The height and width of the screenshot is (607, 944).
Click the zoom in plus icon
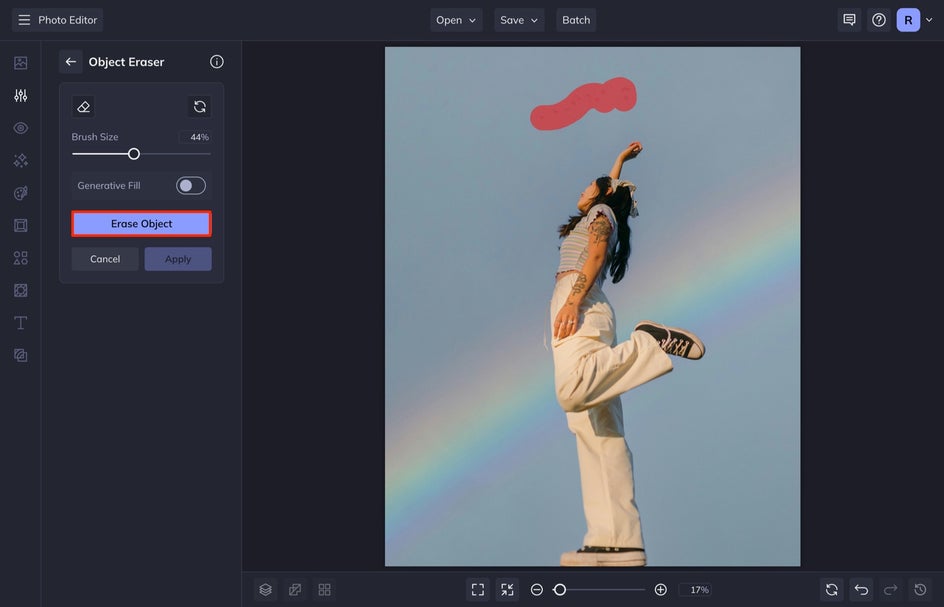tap(661, 590)
